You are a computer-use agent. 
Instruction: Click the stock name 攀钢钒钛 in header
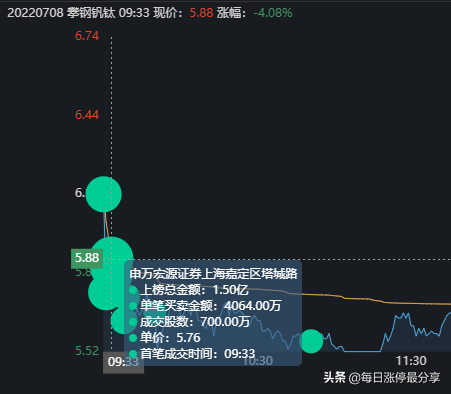(x=91, y=13)
